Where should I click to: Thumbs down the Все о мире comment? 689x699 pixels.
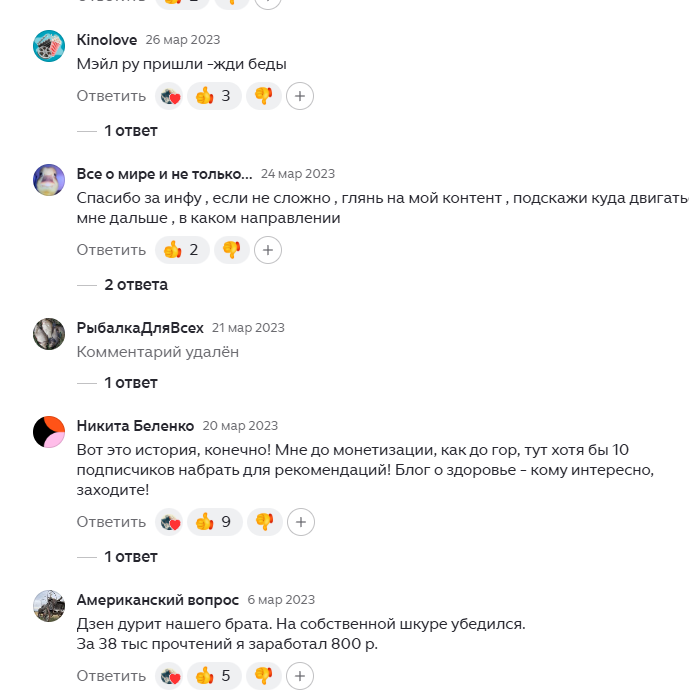pos(232,250)
